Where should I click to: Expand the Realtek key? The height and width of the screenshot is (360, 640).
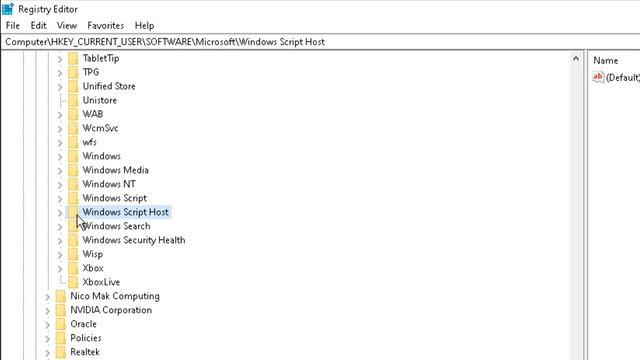point(47,352)
